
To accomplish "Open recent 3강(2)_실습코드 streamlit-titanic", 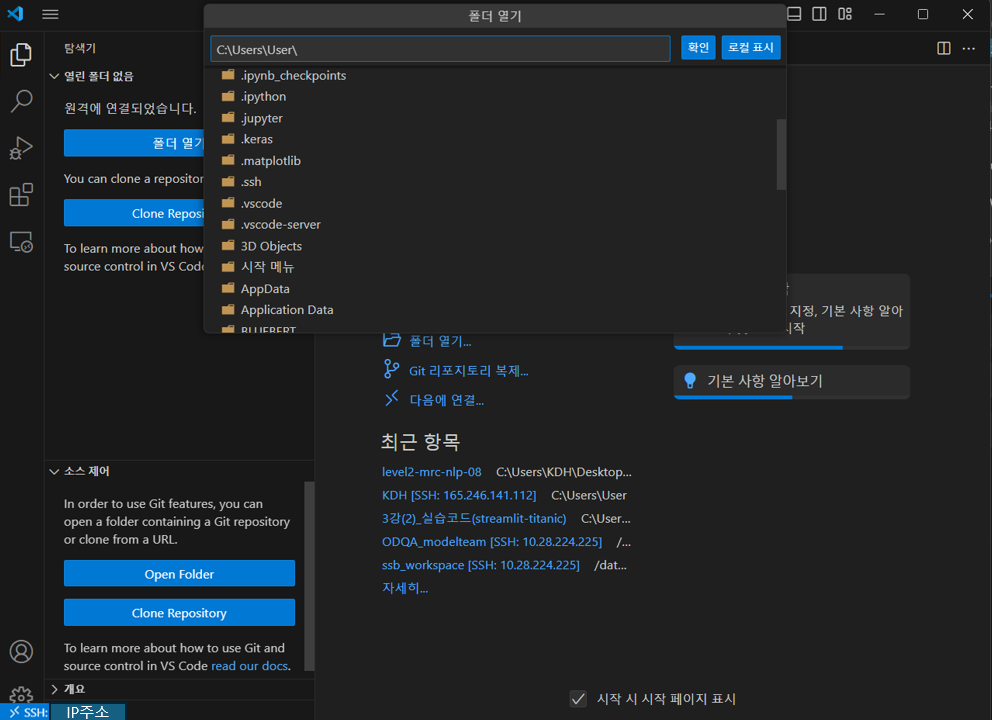I will 474,518.
